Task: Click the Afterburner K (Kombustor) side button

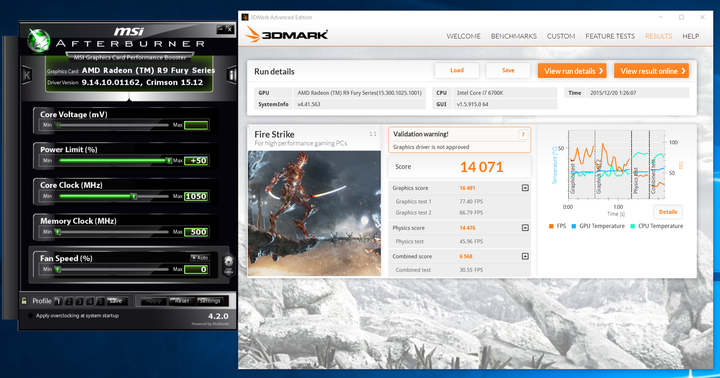Action: [x=27, y=75]
